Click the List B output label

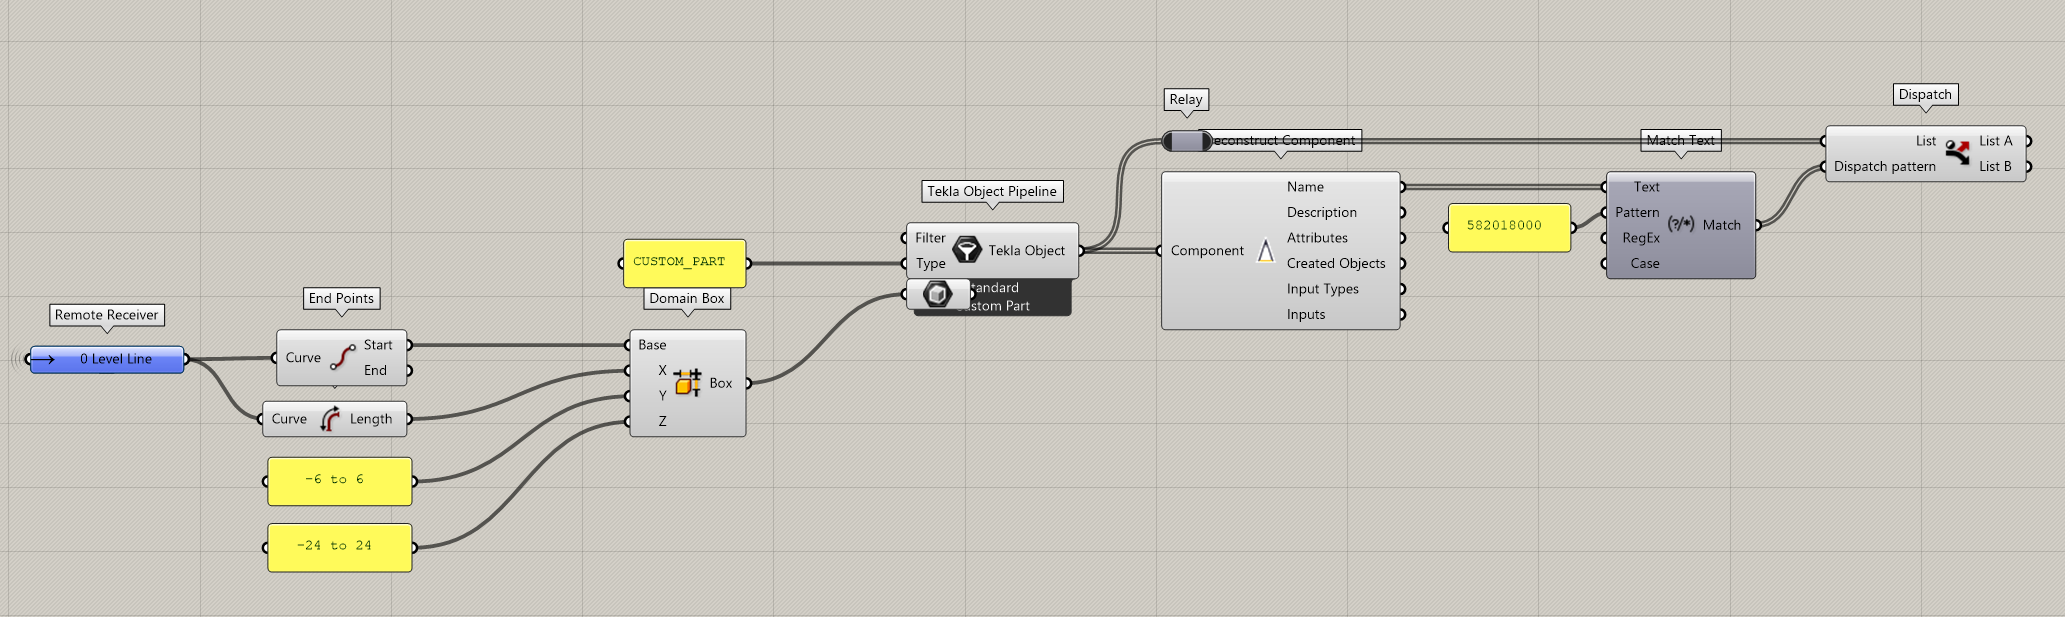(1996, 166)
